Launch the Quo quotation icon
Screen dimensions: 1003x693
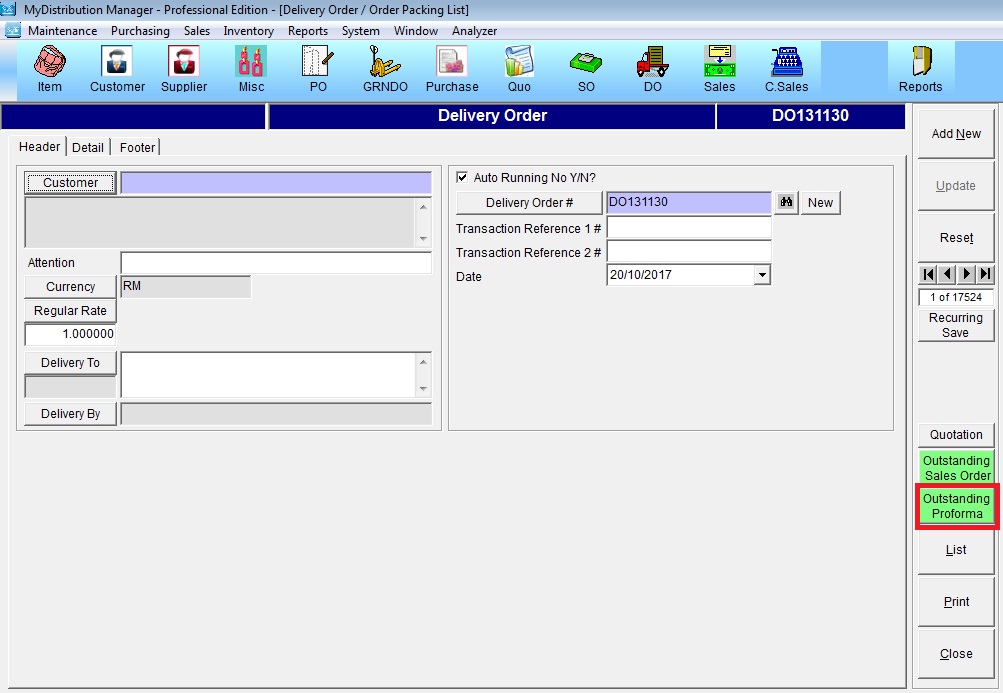pyautogui.click(x=519, y=67)
